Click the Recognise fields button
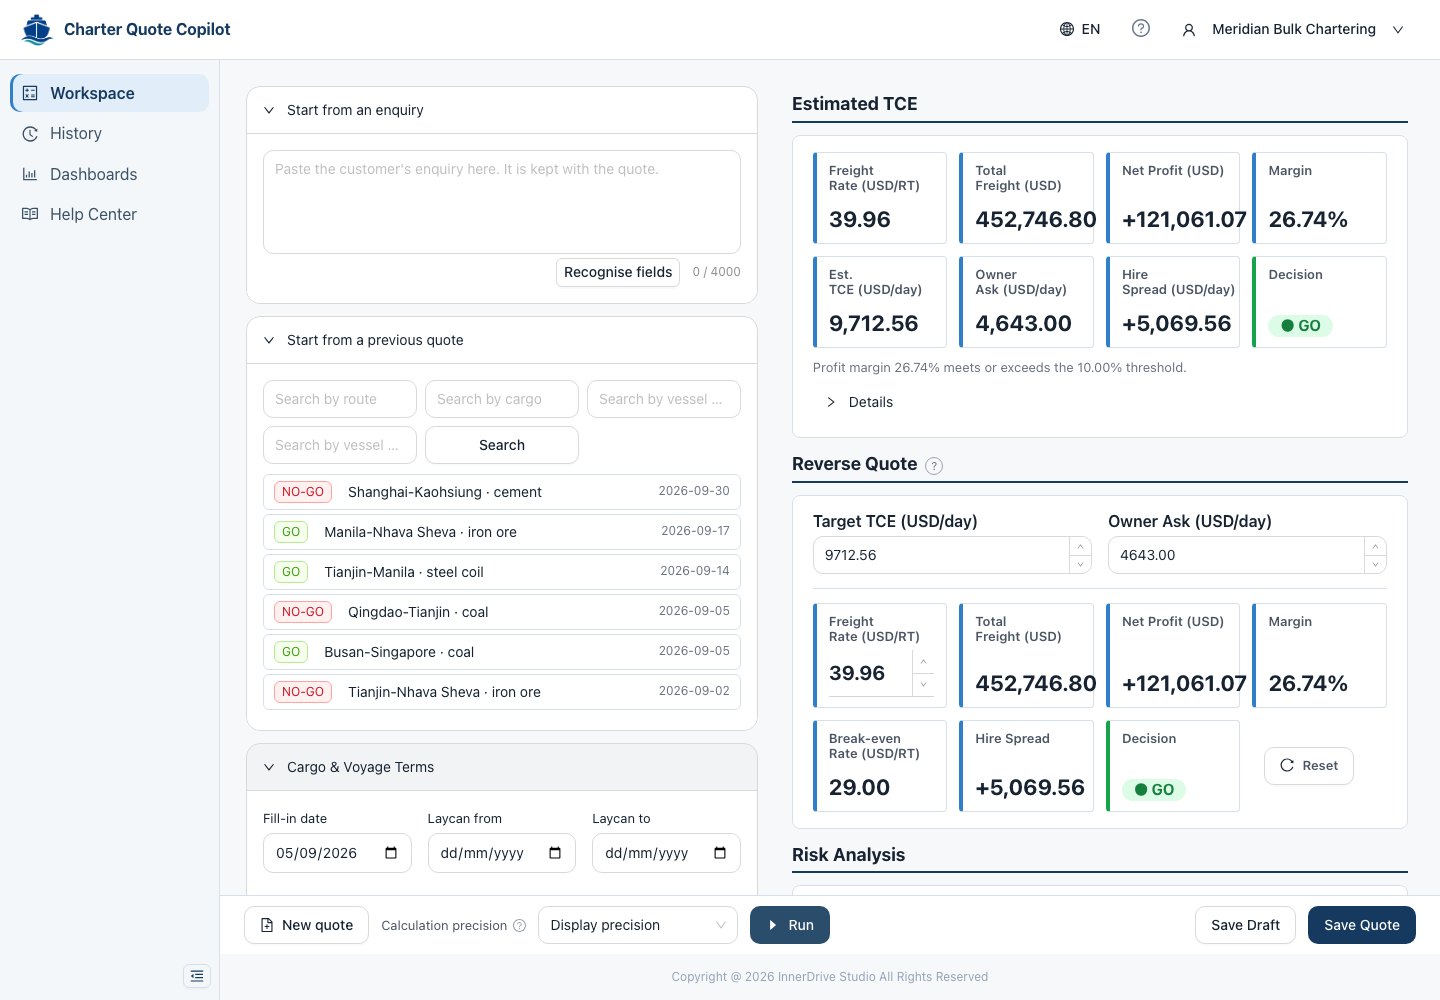Viewport: 1440px width, 1000px height. (618, 272)
